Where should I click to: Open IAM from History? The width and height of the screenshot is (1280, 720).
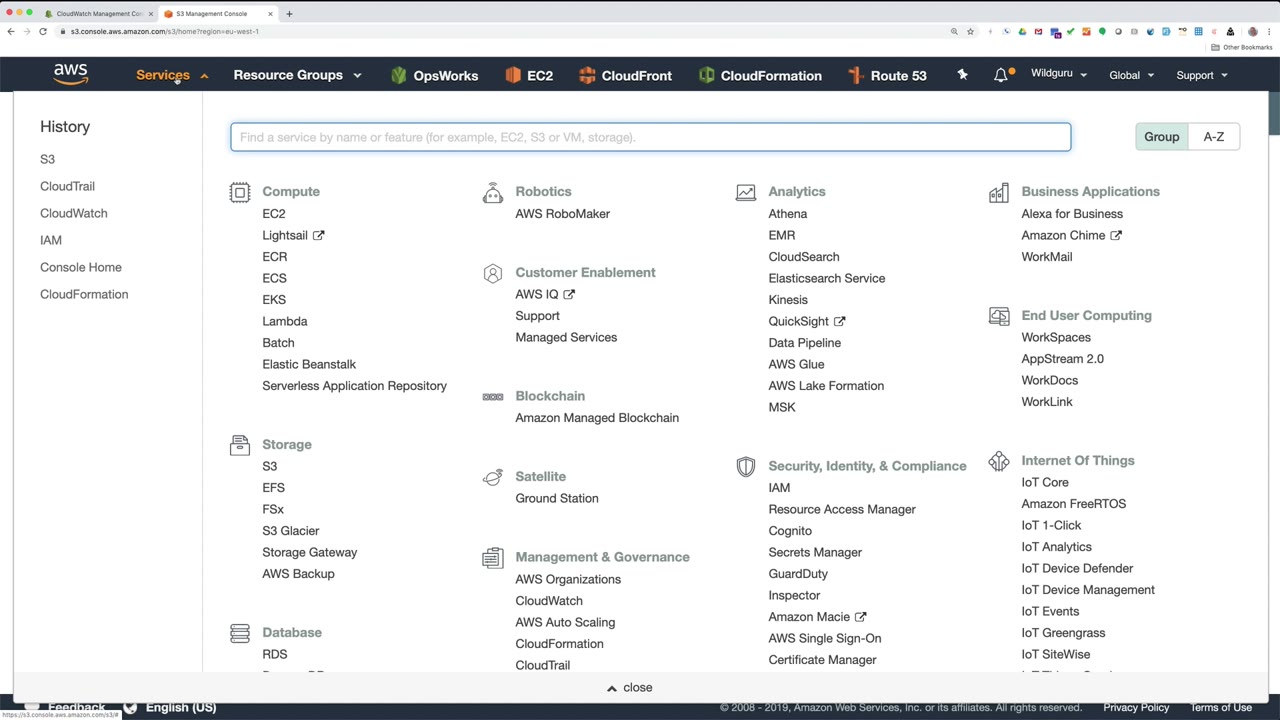coord(51,240)
